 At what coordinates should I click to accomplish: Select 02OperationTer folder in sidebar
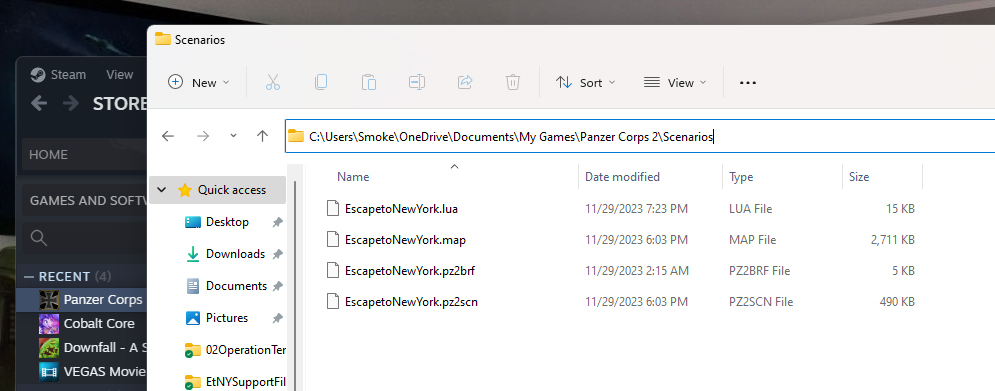click(x=235, y=350)
